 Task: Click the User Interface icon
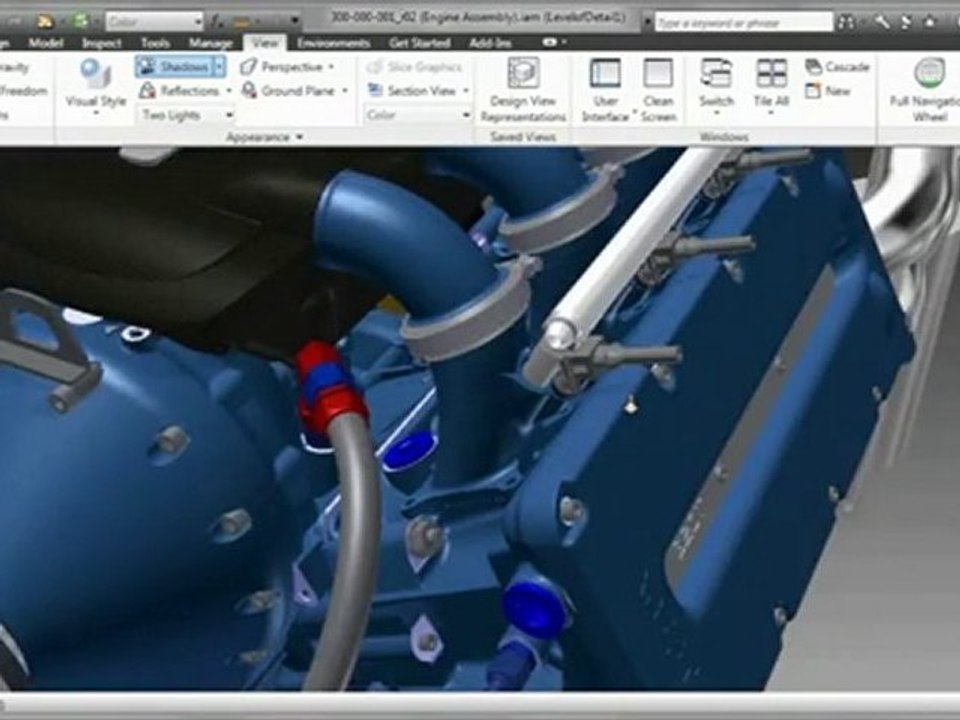tap(605, 73)
